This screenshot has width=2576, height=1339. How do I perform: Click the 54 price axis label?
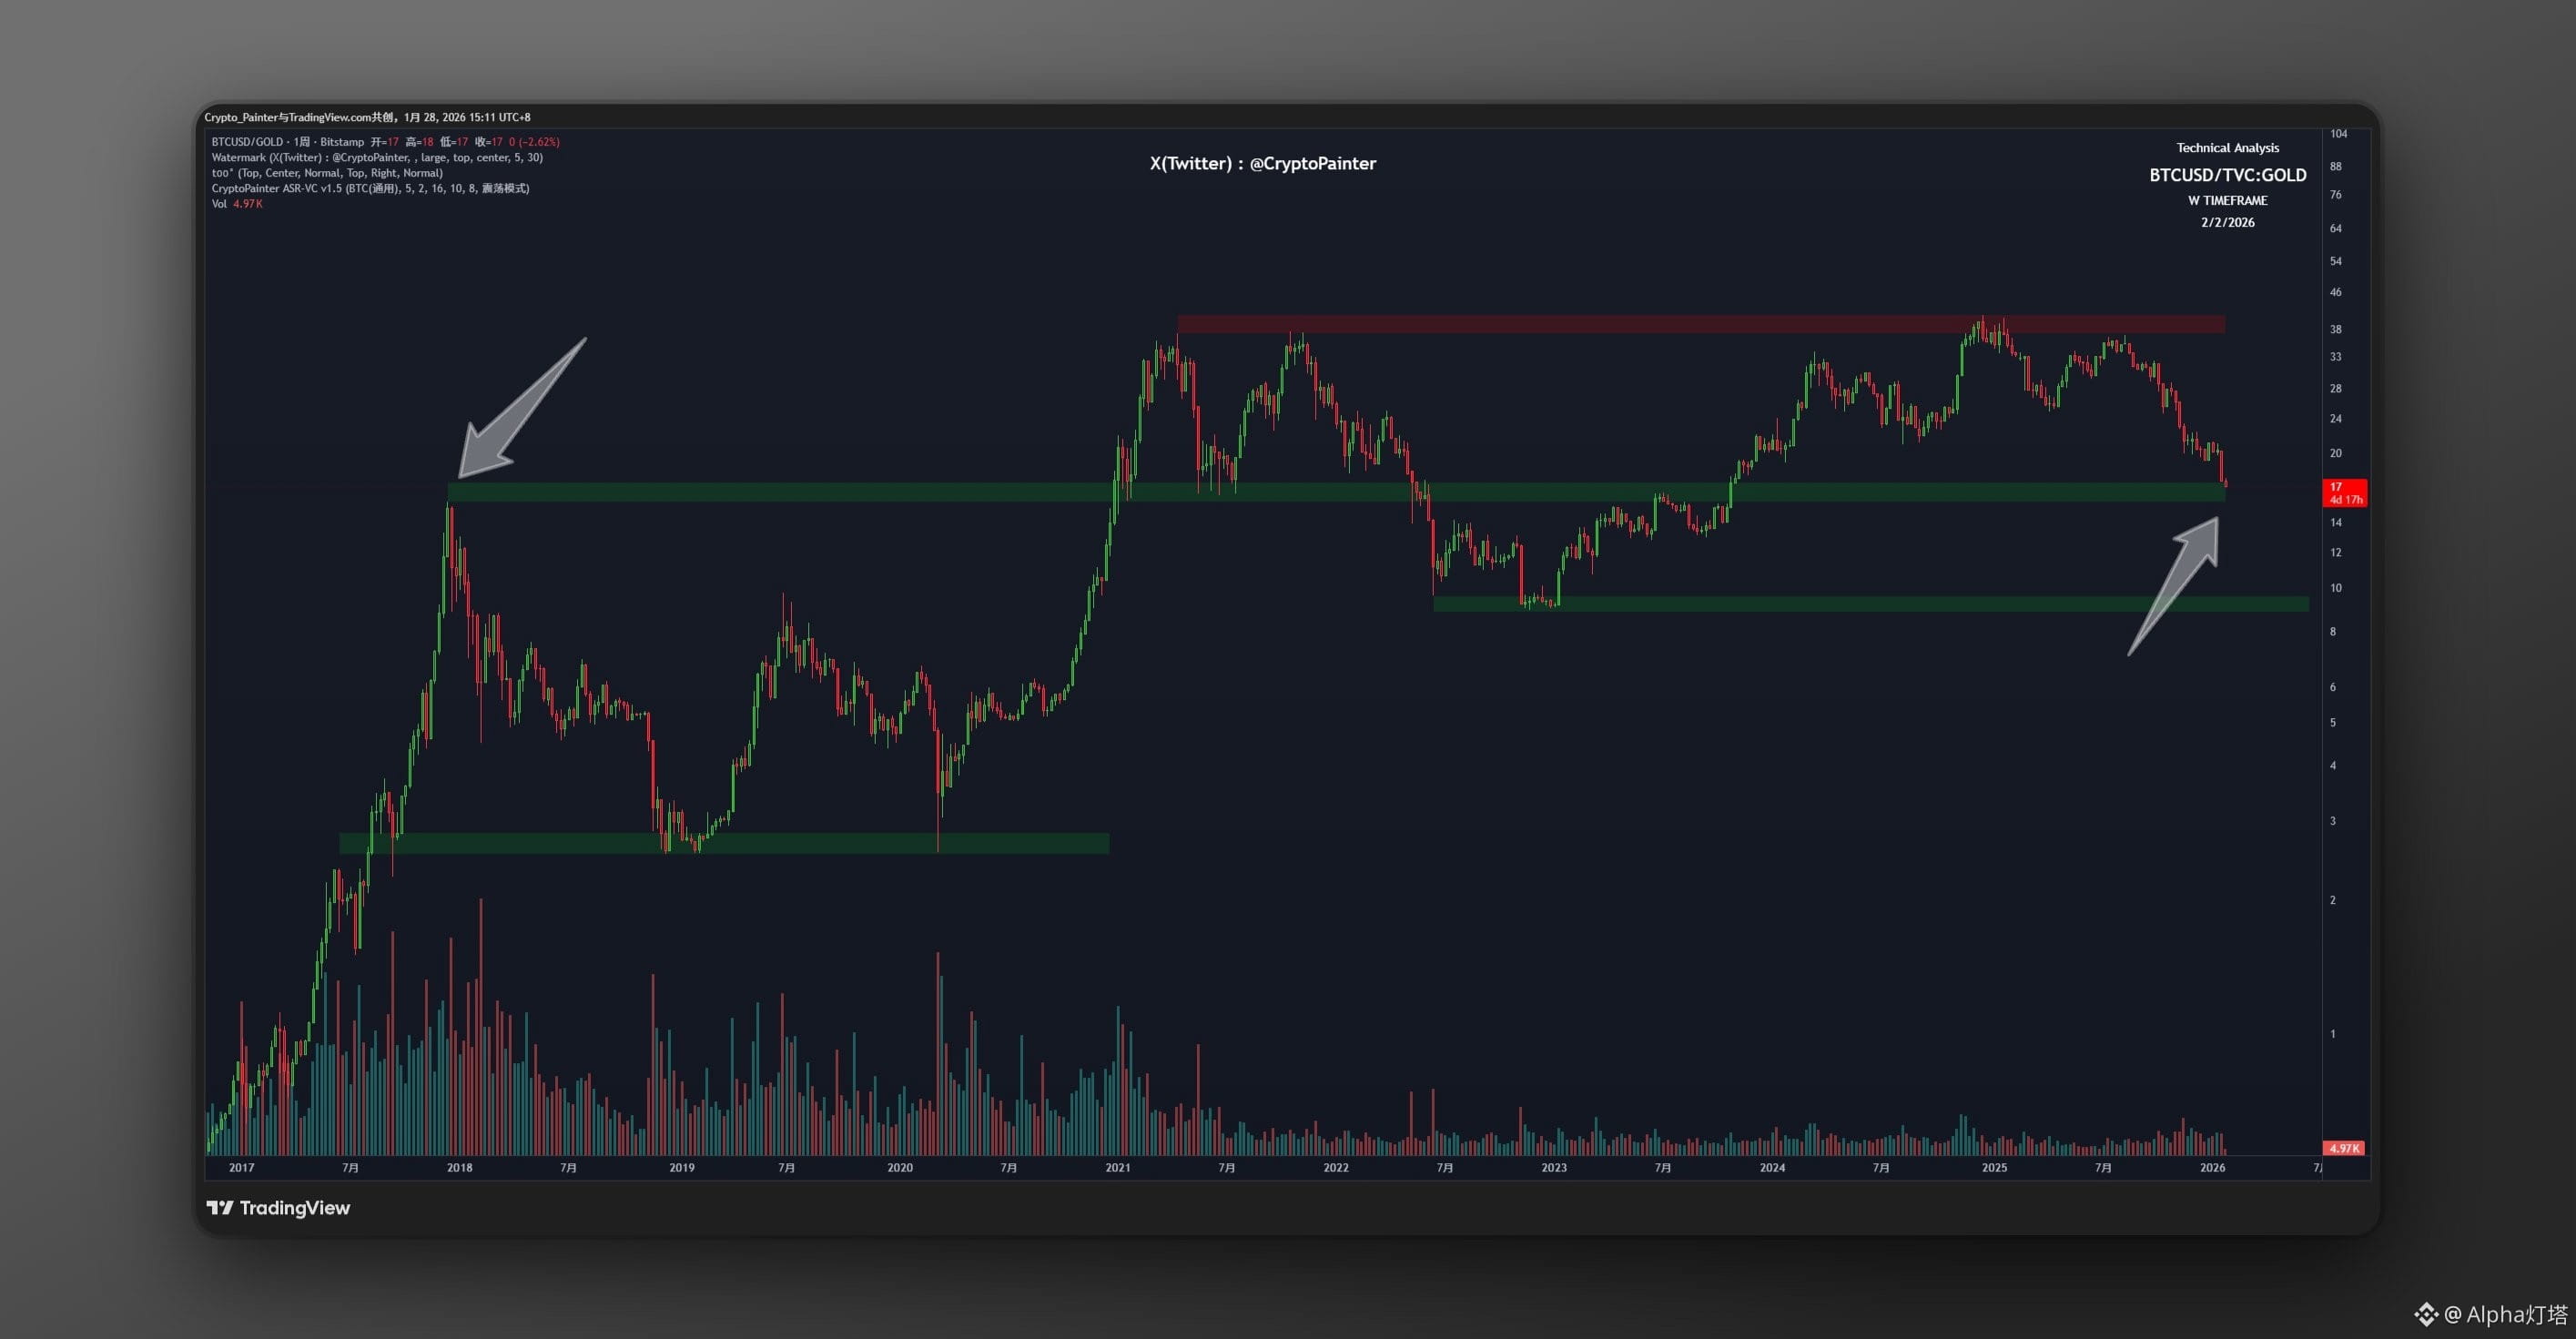click(x=2336, y=262)
